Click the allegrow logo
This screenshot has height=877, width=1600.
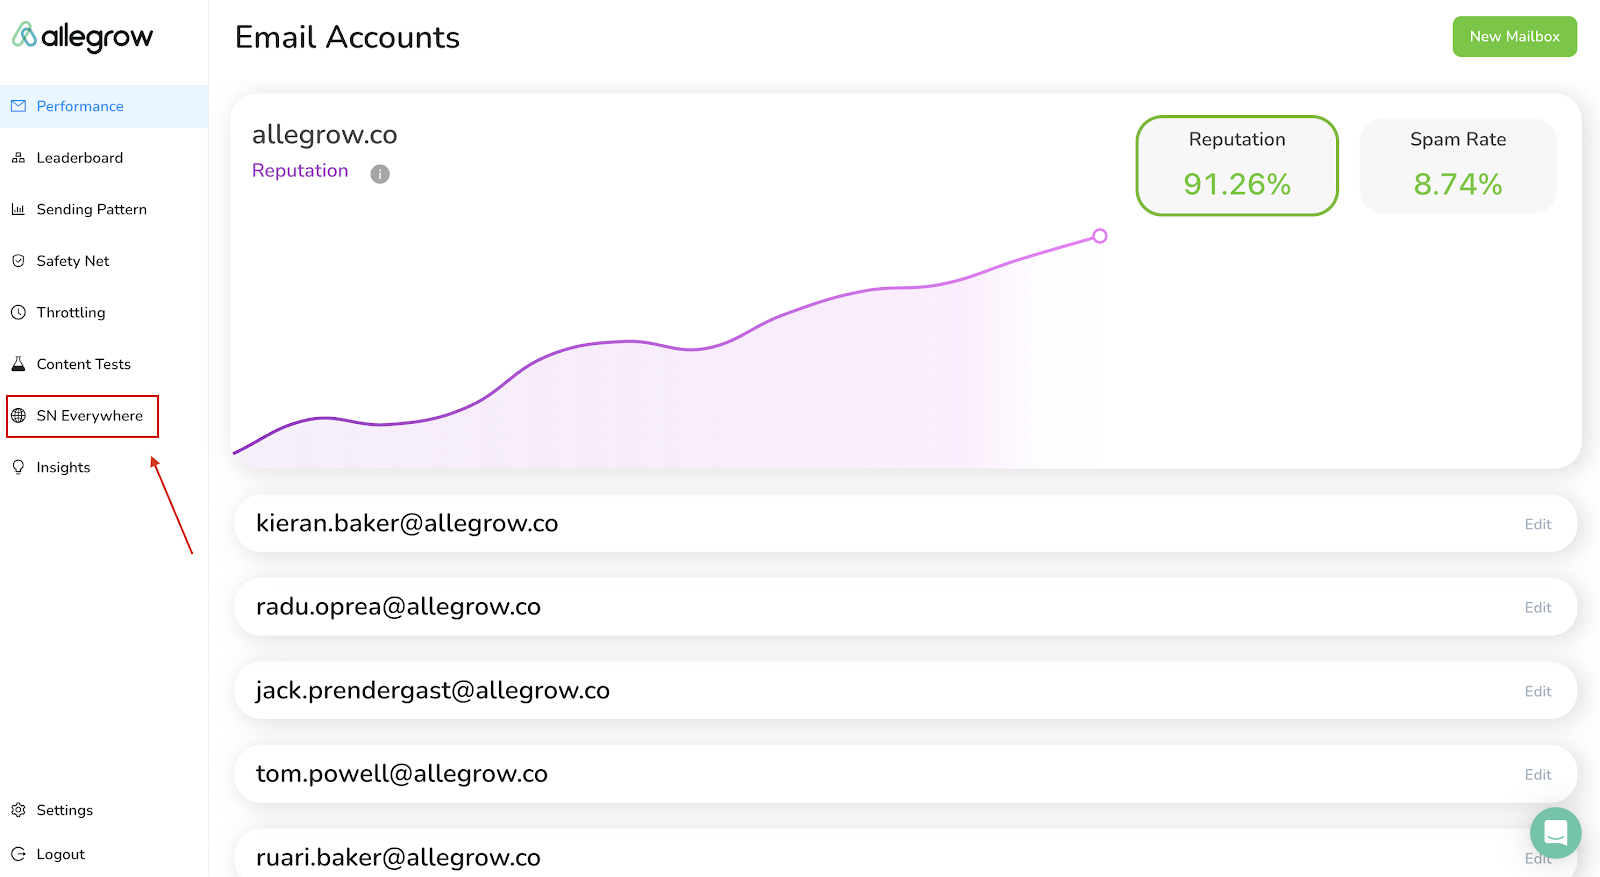tap(82, 37)
